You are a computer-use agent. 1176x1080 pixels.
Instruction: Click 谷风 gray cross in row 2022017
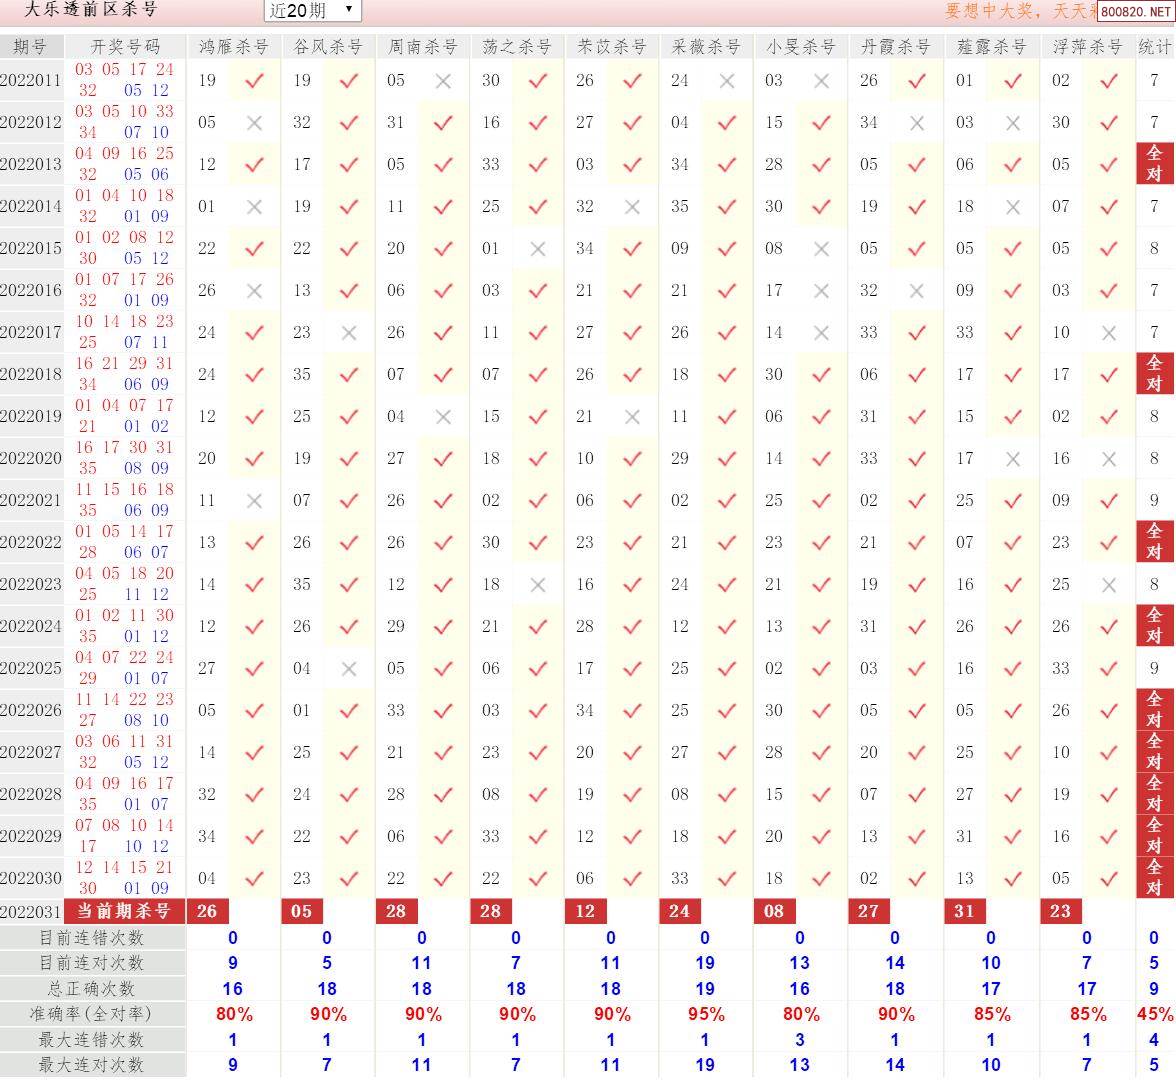(348, 333)
